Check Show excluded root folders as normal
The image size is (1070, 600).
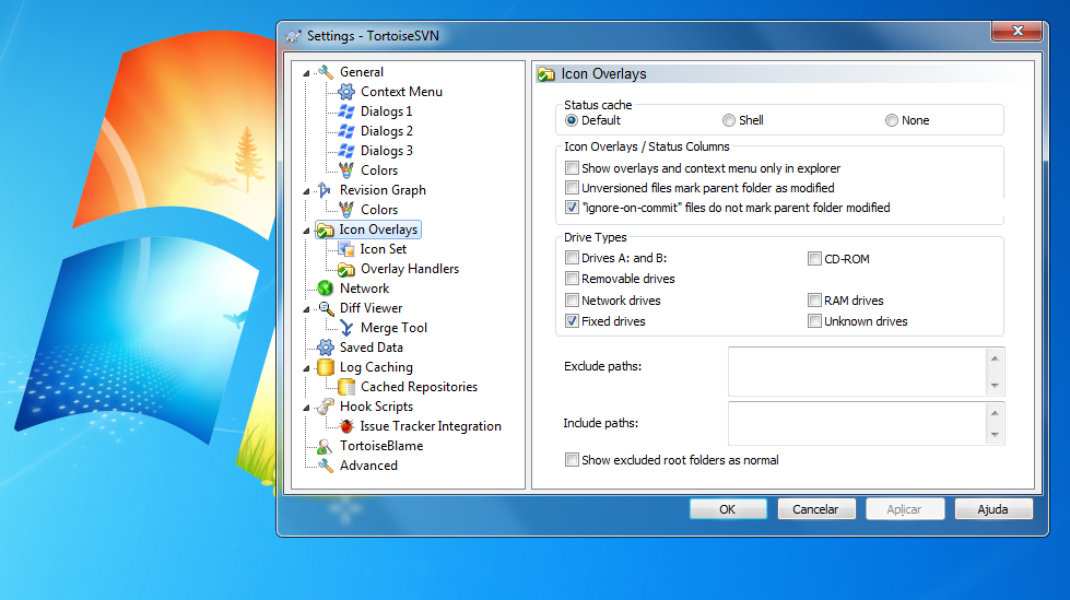pyautogui.click(x=572, y=460)
